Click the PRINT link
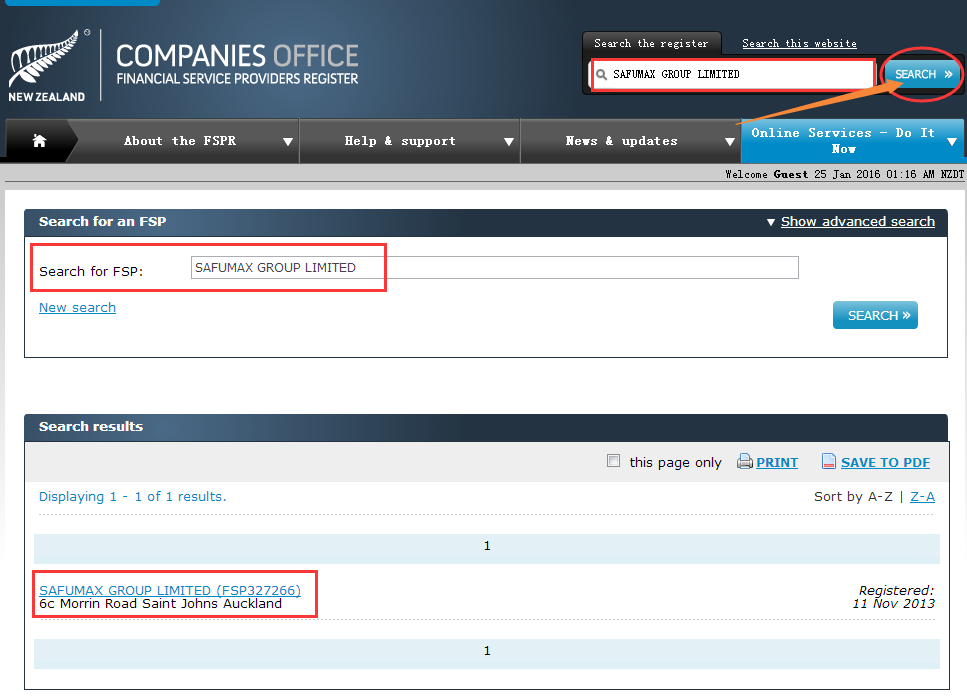 777,462
